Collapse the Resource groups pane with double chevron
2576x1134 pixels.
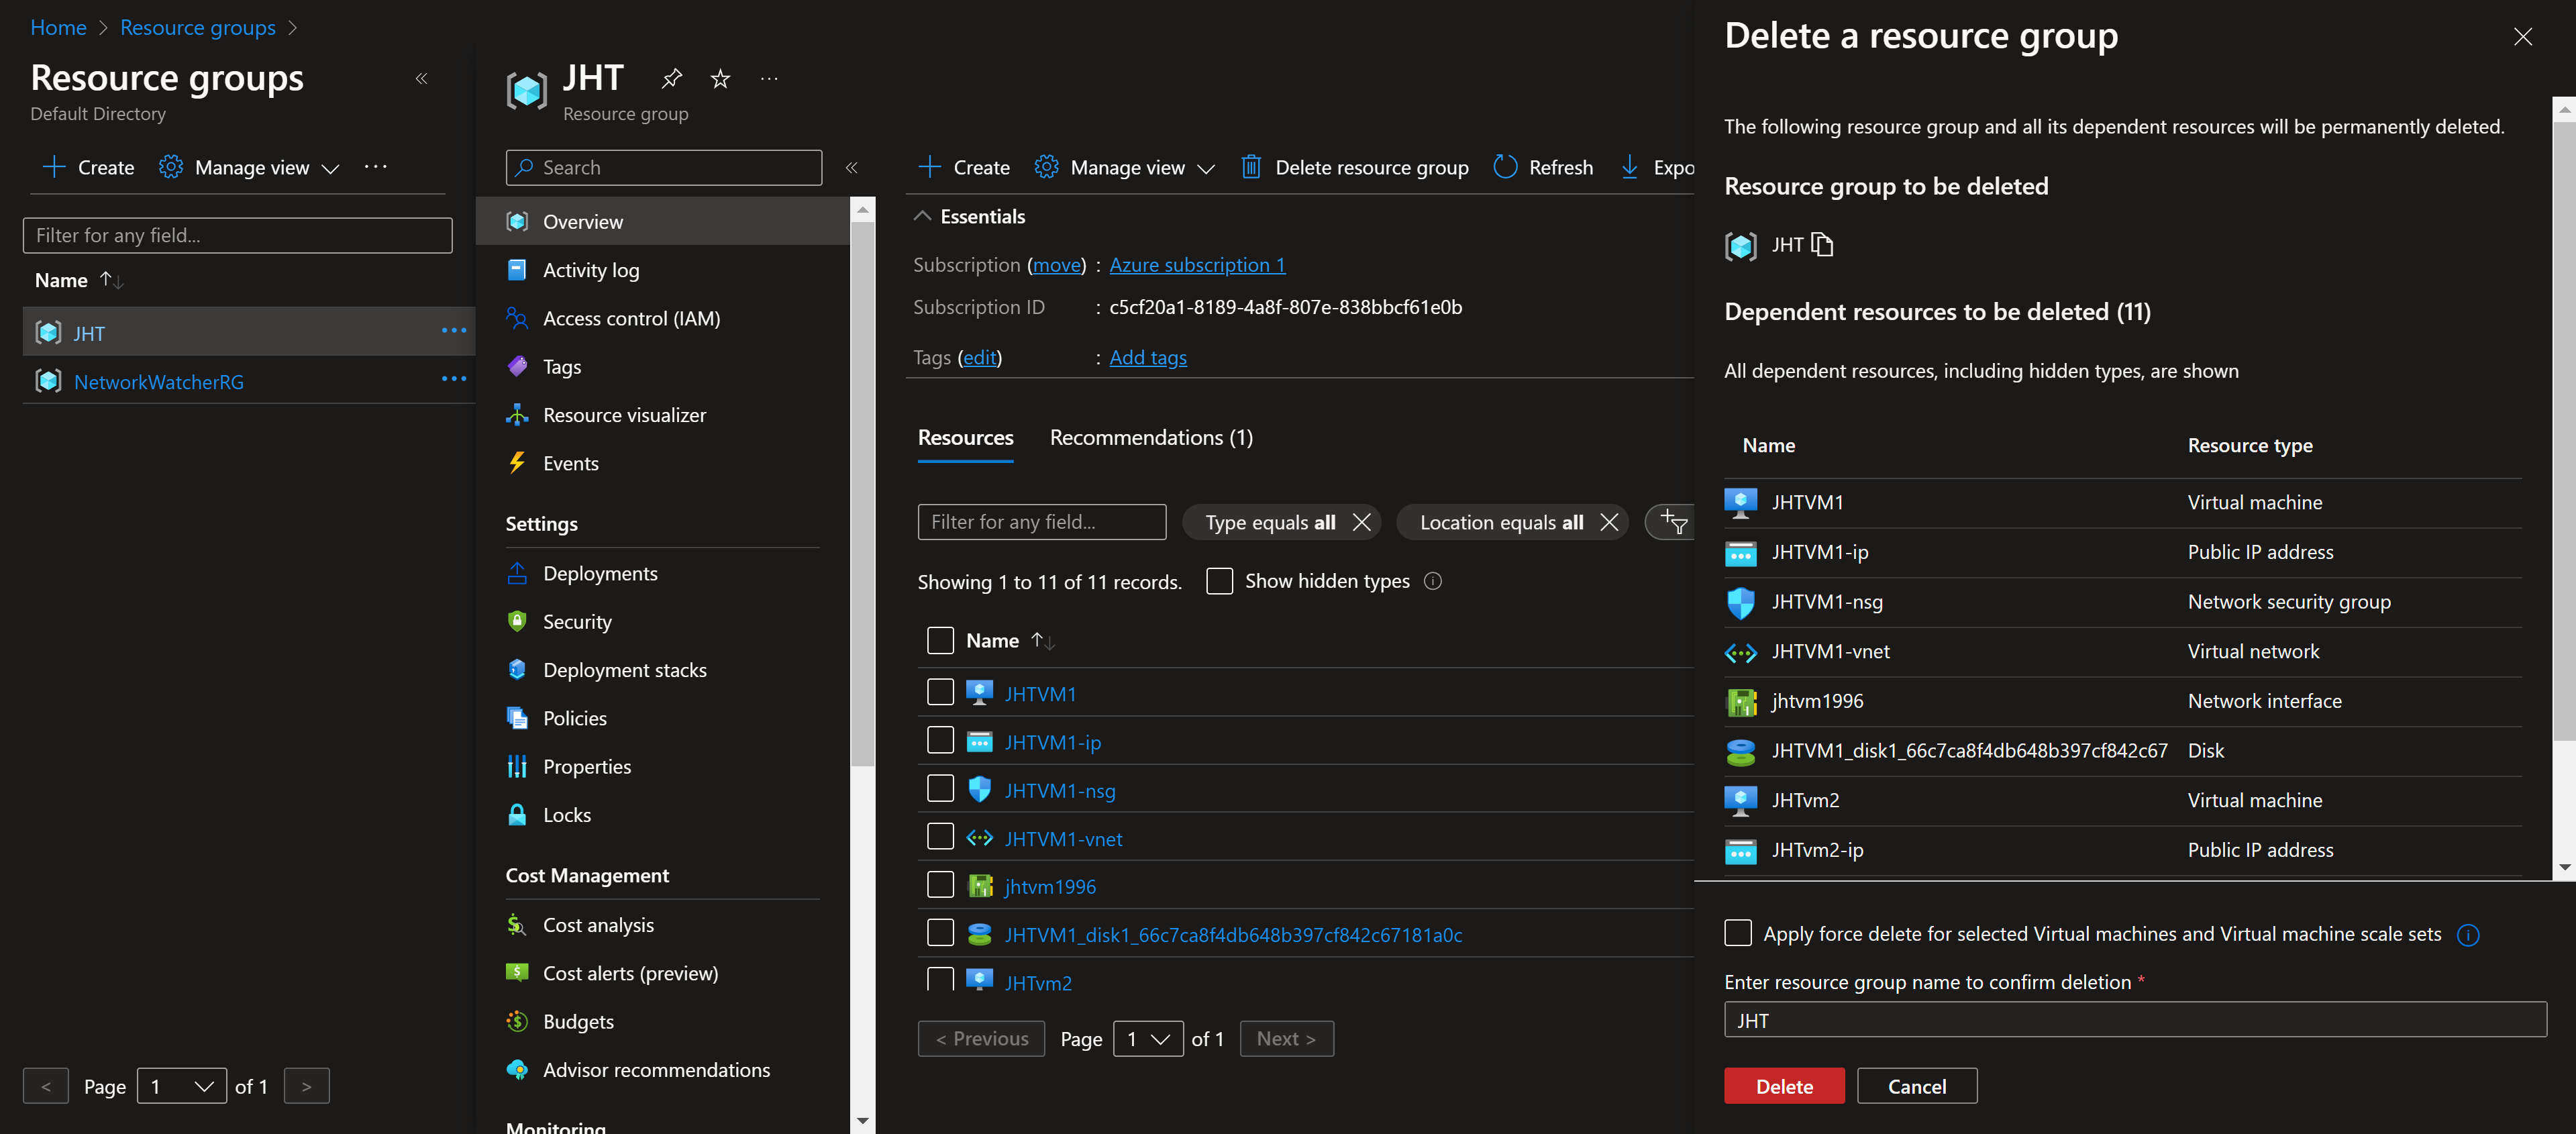[x=422, y=78]
